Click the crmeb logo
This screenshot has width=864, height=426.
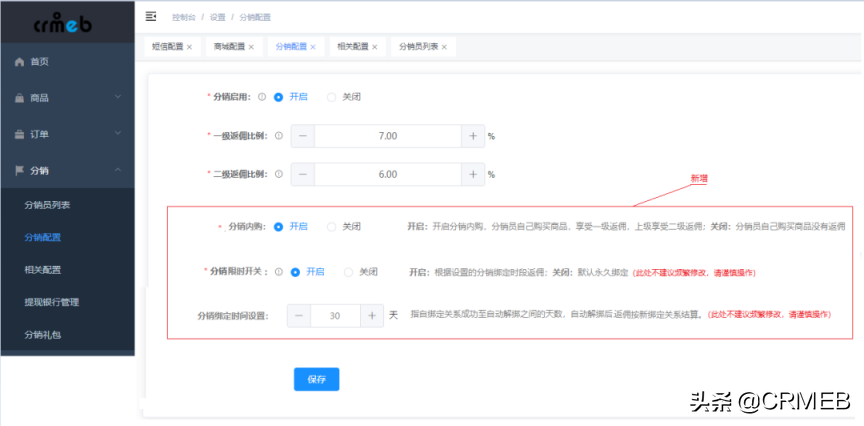[x=62, y=23]
